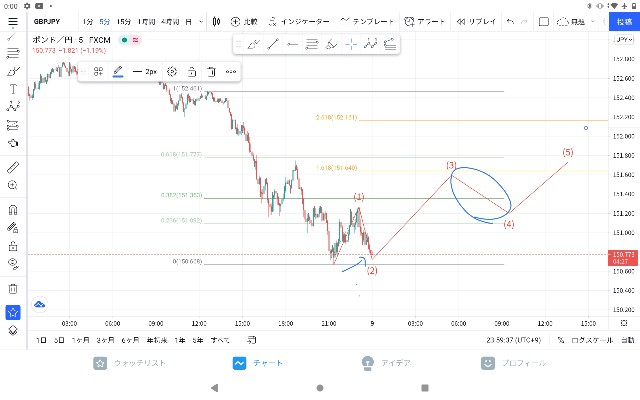Select the zoom in magnifier tool
Image resolution: width=640 pixels, height=400 pixels.
[x=13, y=185]
